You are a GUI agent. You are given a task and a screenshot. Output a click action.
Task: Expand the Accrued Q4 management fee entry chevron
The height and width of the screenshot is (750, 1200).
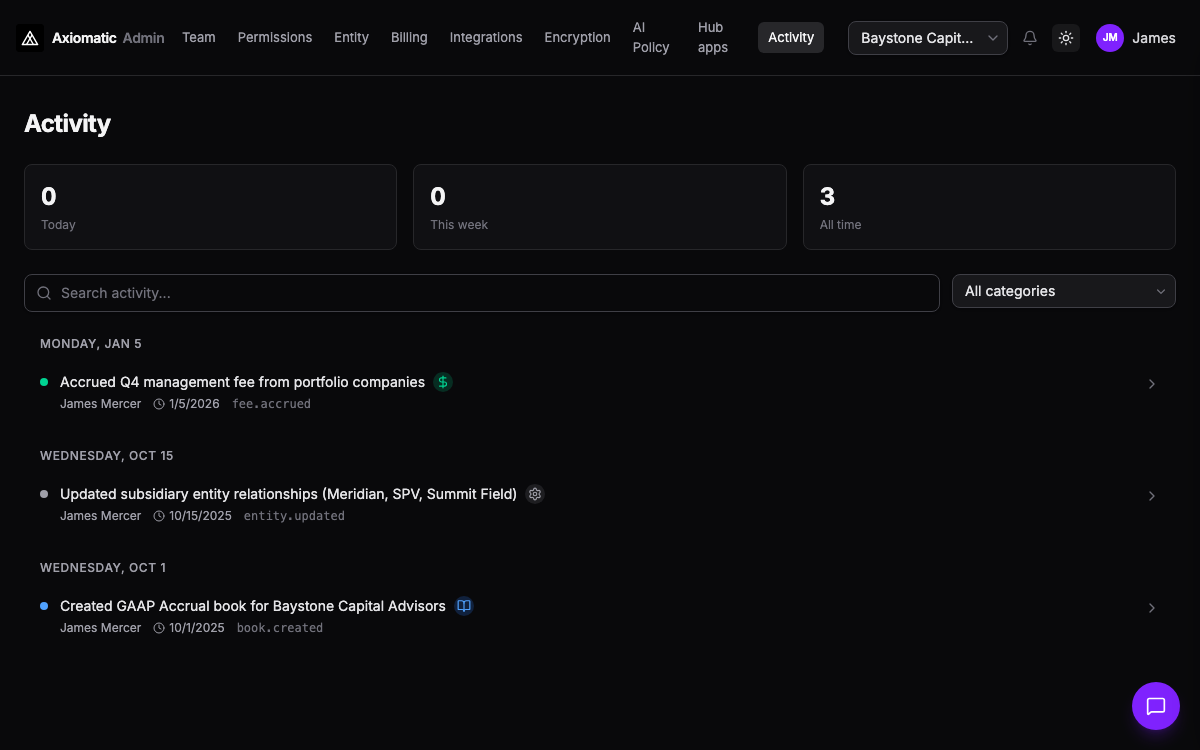click(x=1151, y=384)
